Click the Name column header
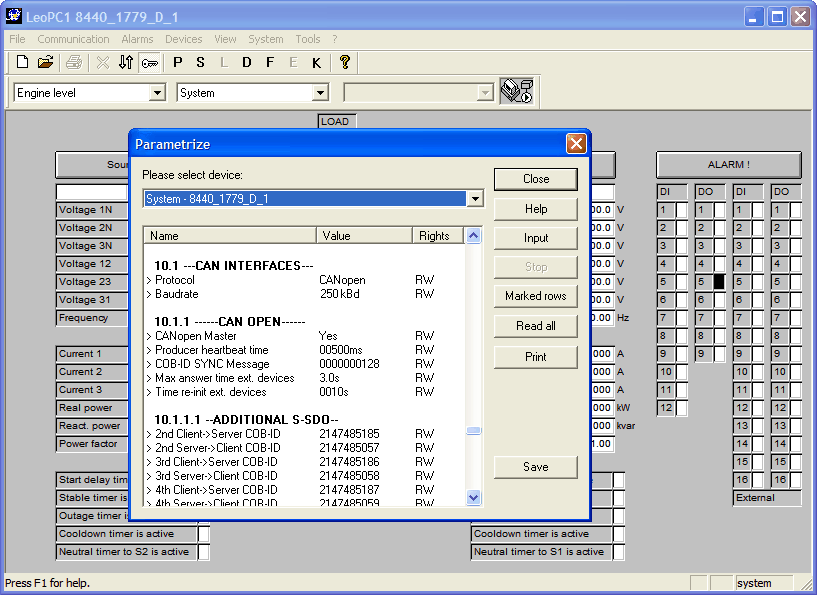The height and width of the screenshot is (595, 817). tap(230, 235)
